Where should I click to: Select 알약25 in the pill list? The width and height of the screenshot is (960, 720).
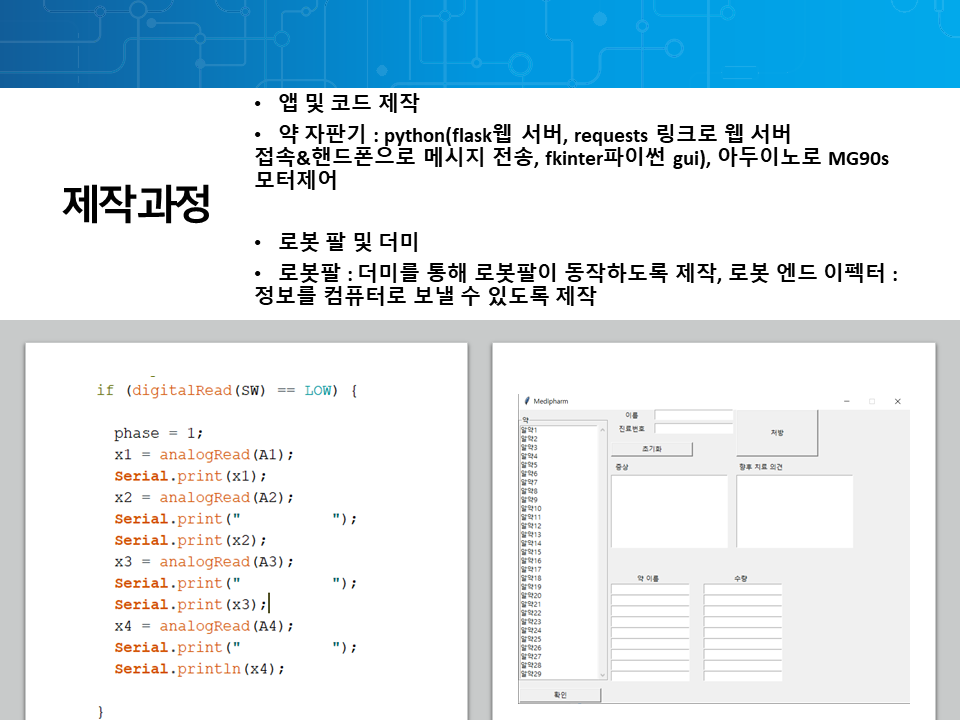pyautogui.click(x=531, y=639)
